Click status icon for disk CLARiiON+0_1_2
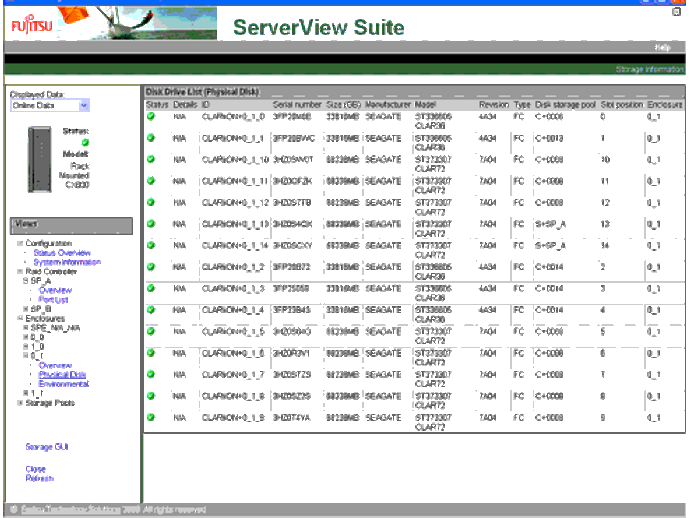Screen dimensions: 690x518 [151, 267]
